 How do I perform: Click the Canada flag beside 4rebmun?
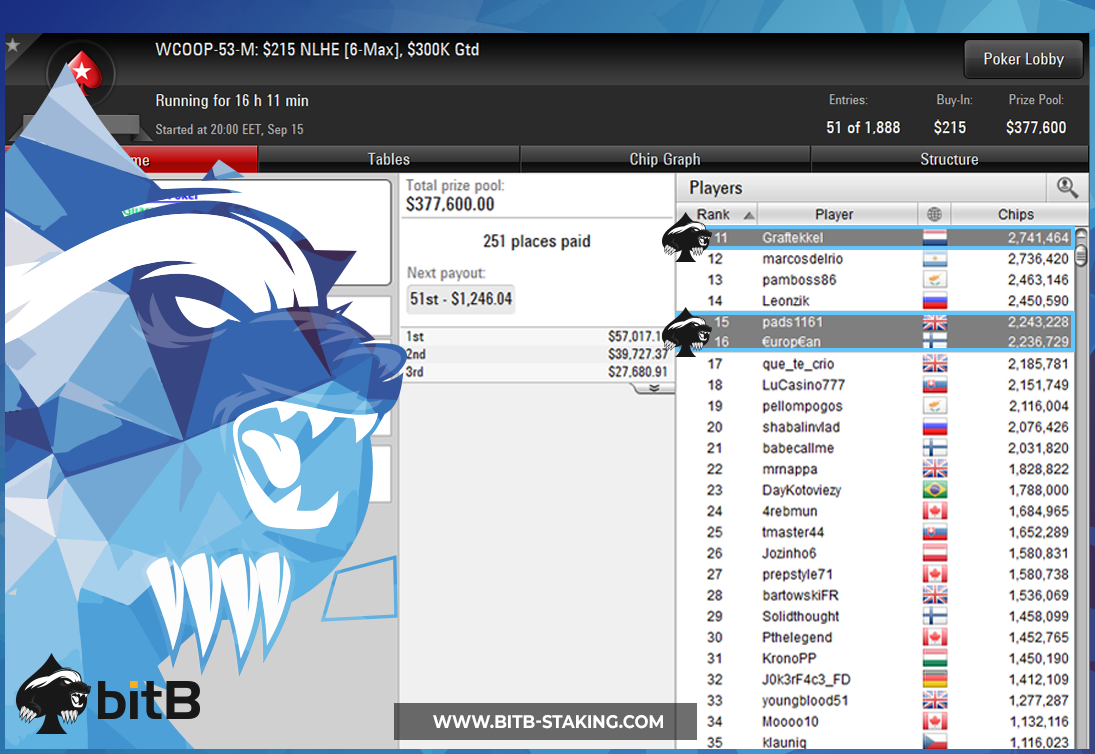[x=934, y=511]
